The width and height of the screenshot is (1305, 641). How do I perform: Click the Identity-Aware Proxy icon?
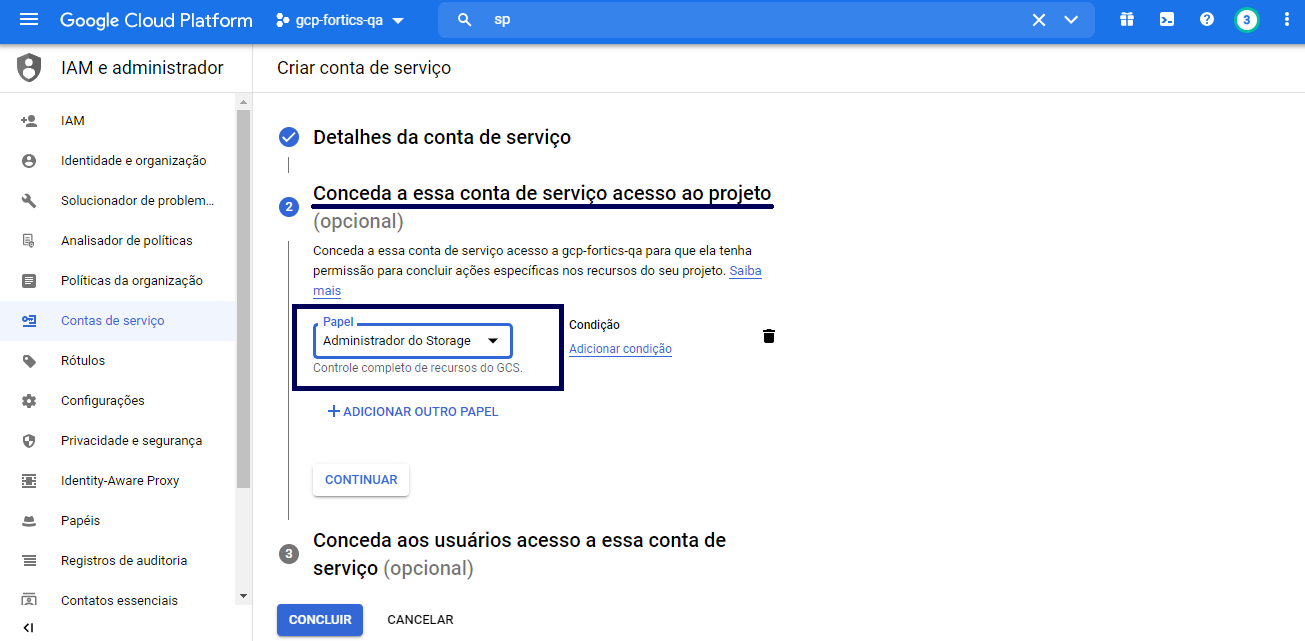point(29,481)
